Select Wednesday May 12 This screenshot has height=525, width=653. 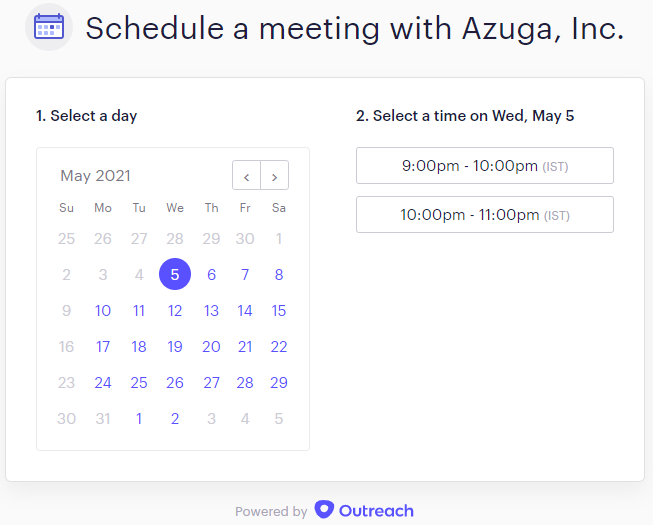coord(175,311)
